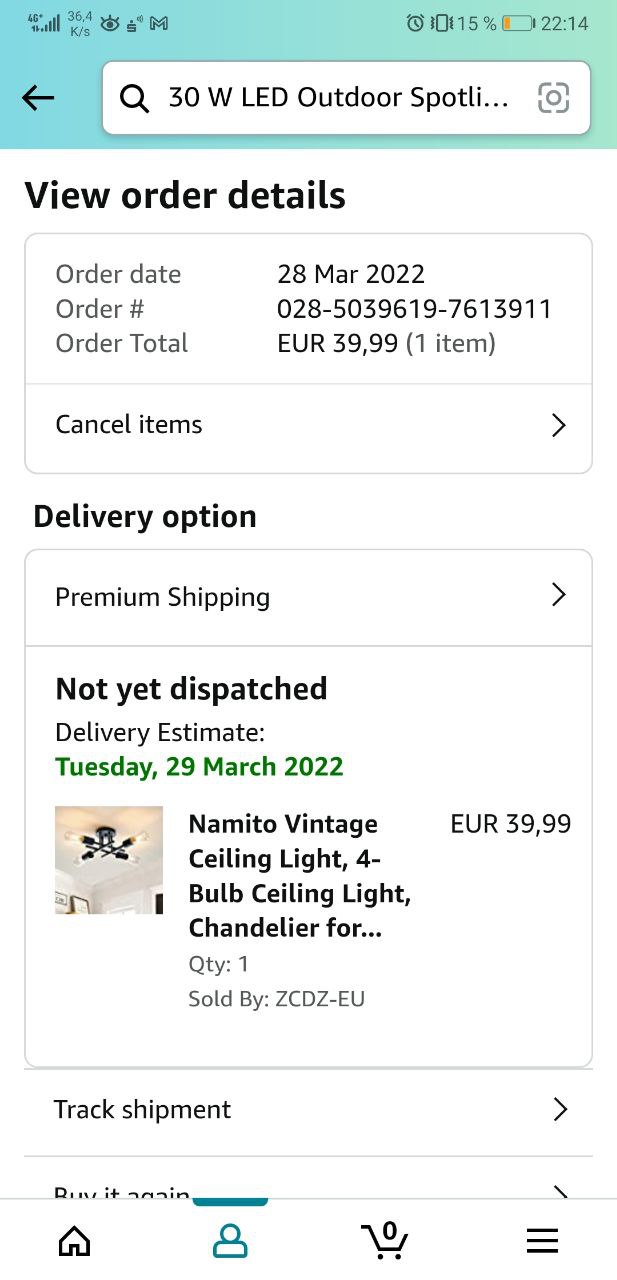
Task: Open Namito Vintage Ceiling Light product link
Action: (299, 876)
